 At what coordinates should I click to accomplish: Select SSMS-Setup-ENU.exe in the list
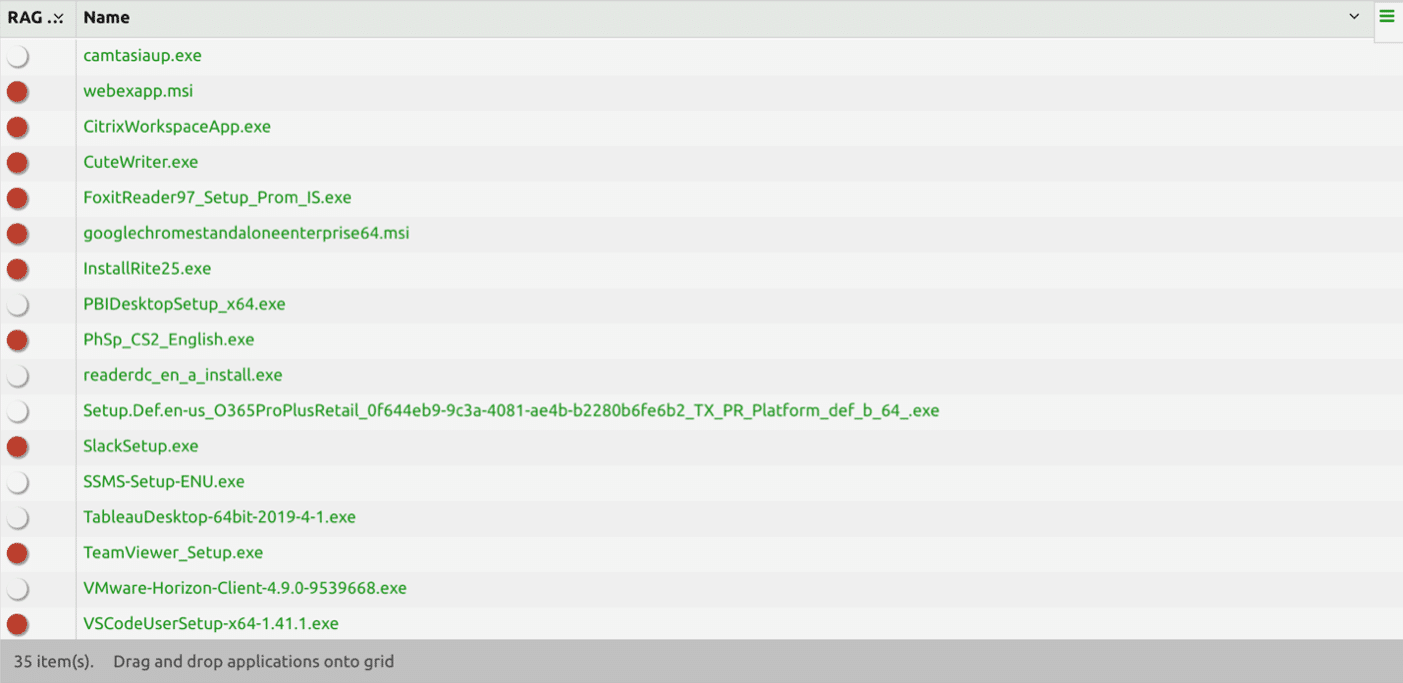coord(164,482)
